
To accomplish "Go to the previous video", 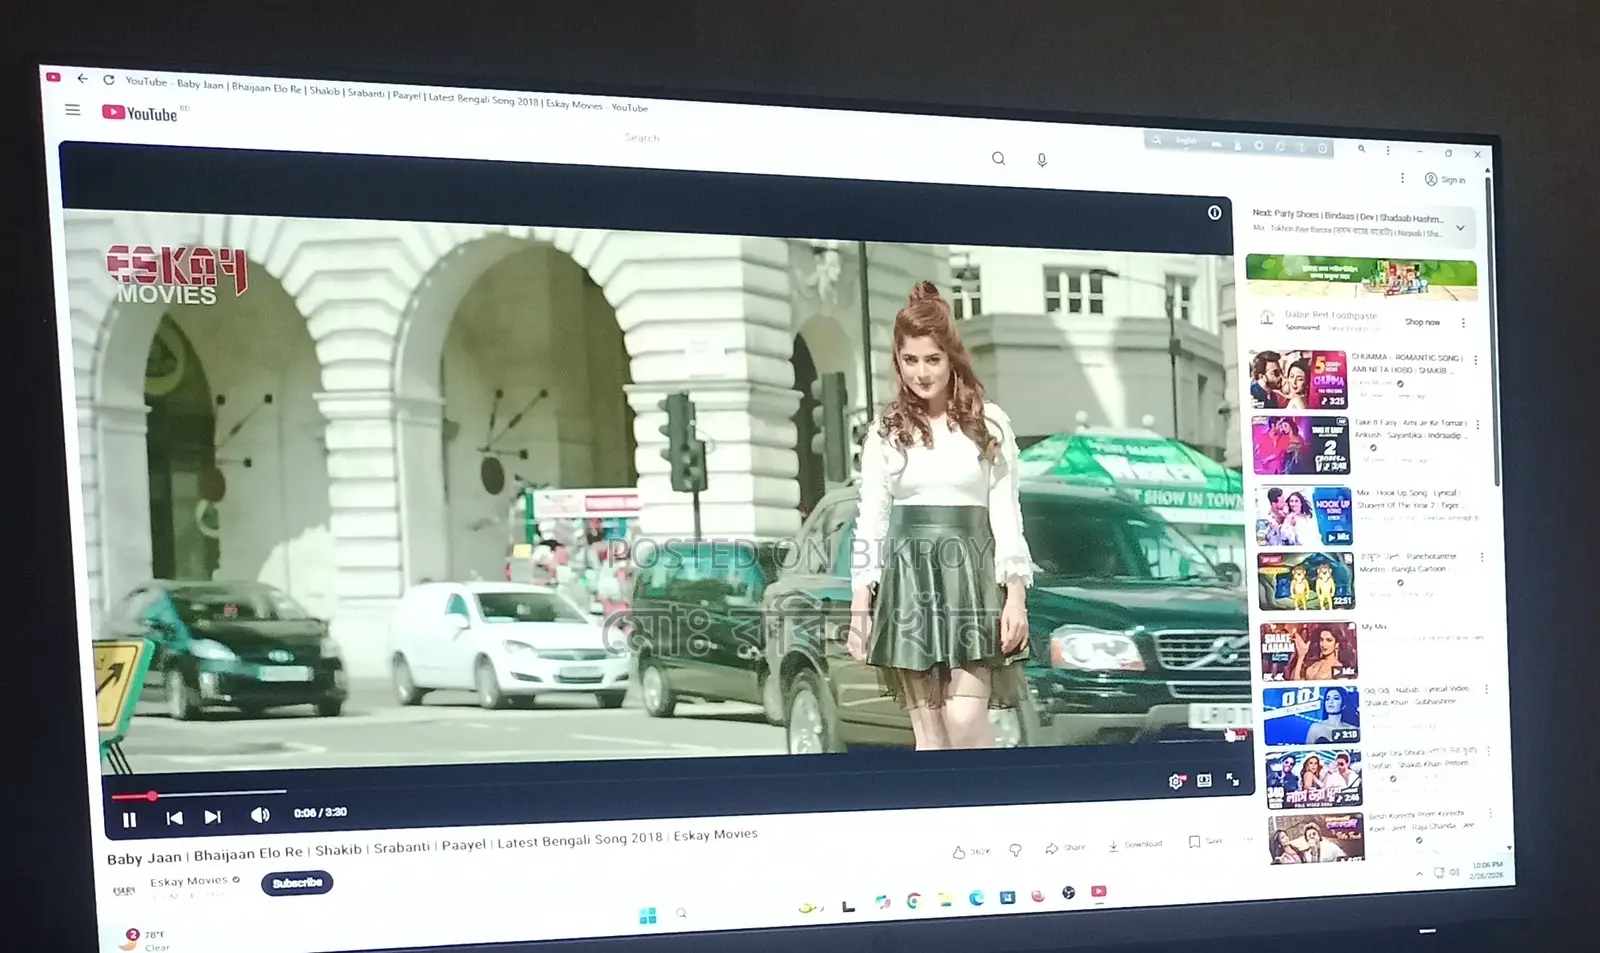I will click(174, 818).
